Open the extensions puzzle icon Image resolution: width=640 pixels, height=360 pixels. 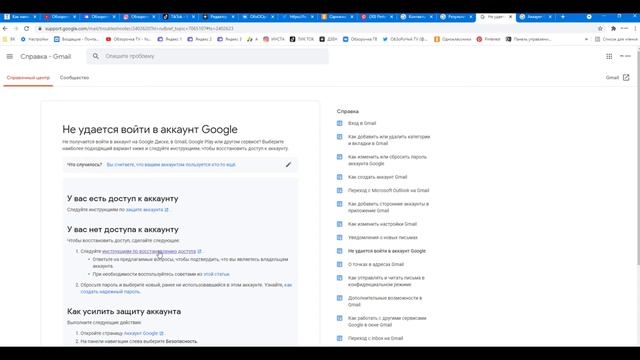[613, 29]
